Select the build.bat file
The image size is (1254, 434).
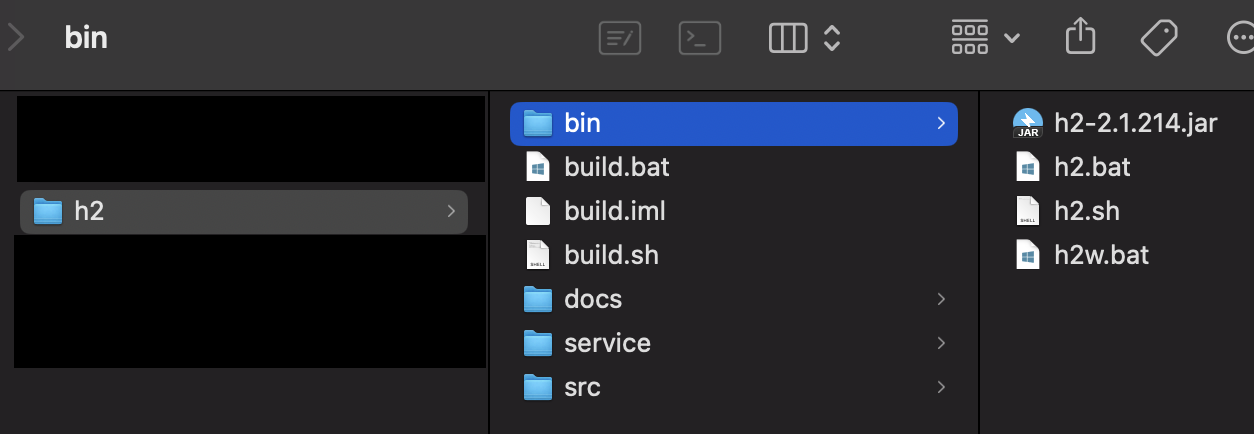click(616, 167)
